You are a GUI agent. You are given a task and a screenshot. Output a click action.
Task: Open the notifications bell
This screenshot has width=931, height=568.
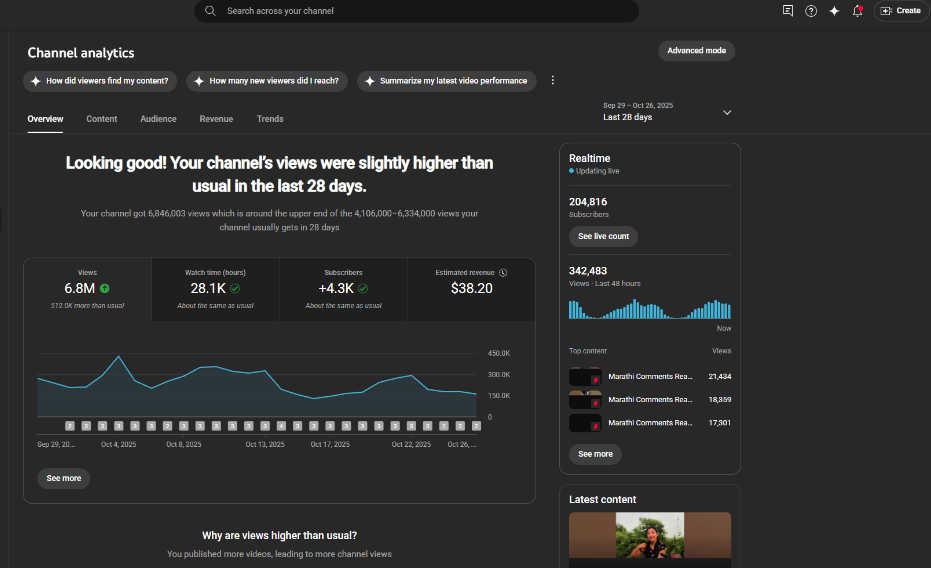click(857, 11)
